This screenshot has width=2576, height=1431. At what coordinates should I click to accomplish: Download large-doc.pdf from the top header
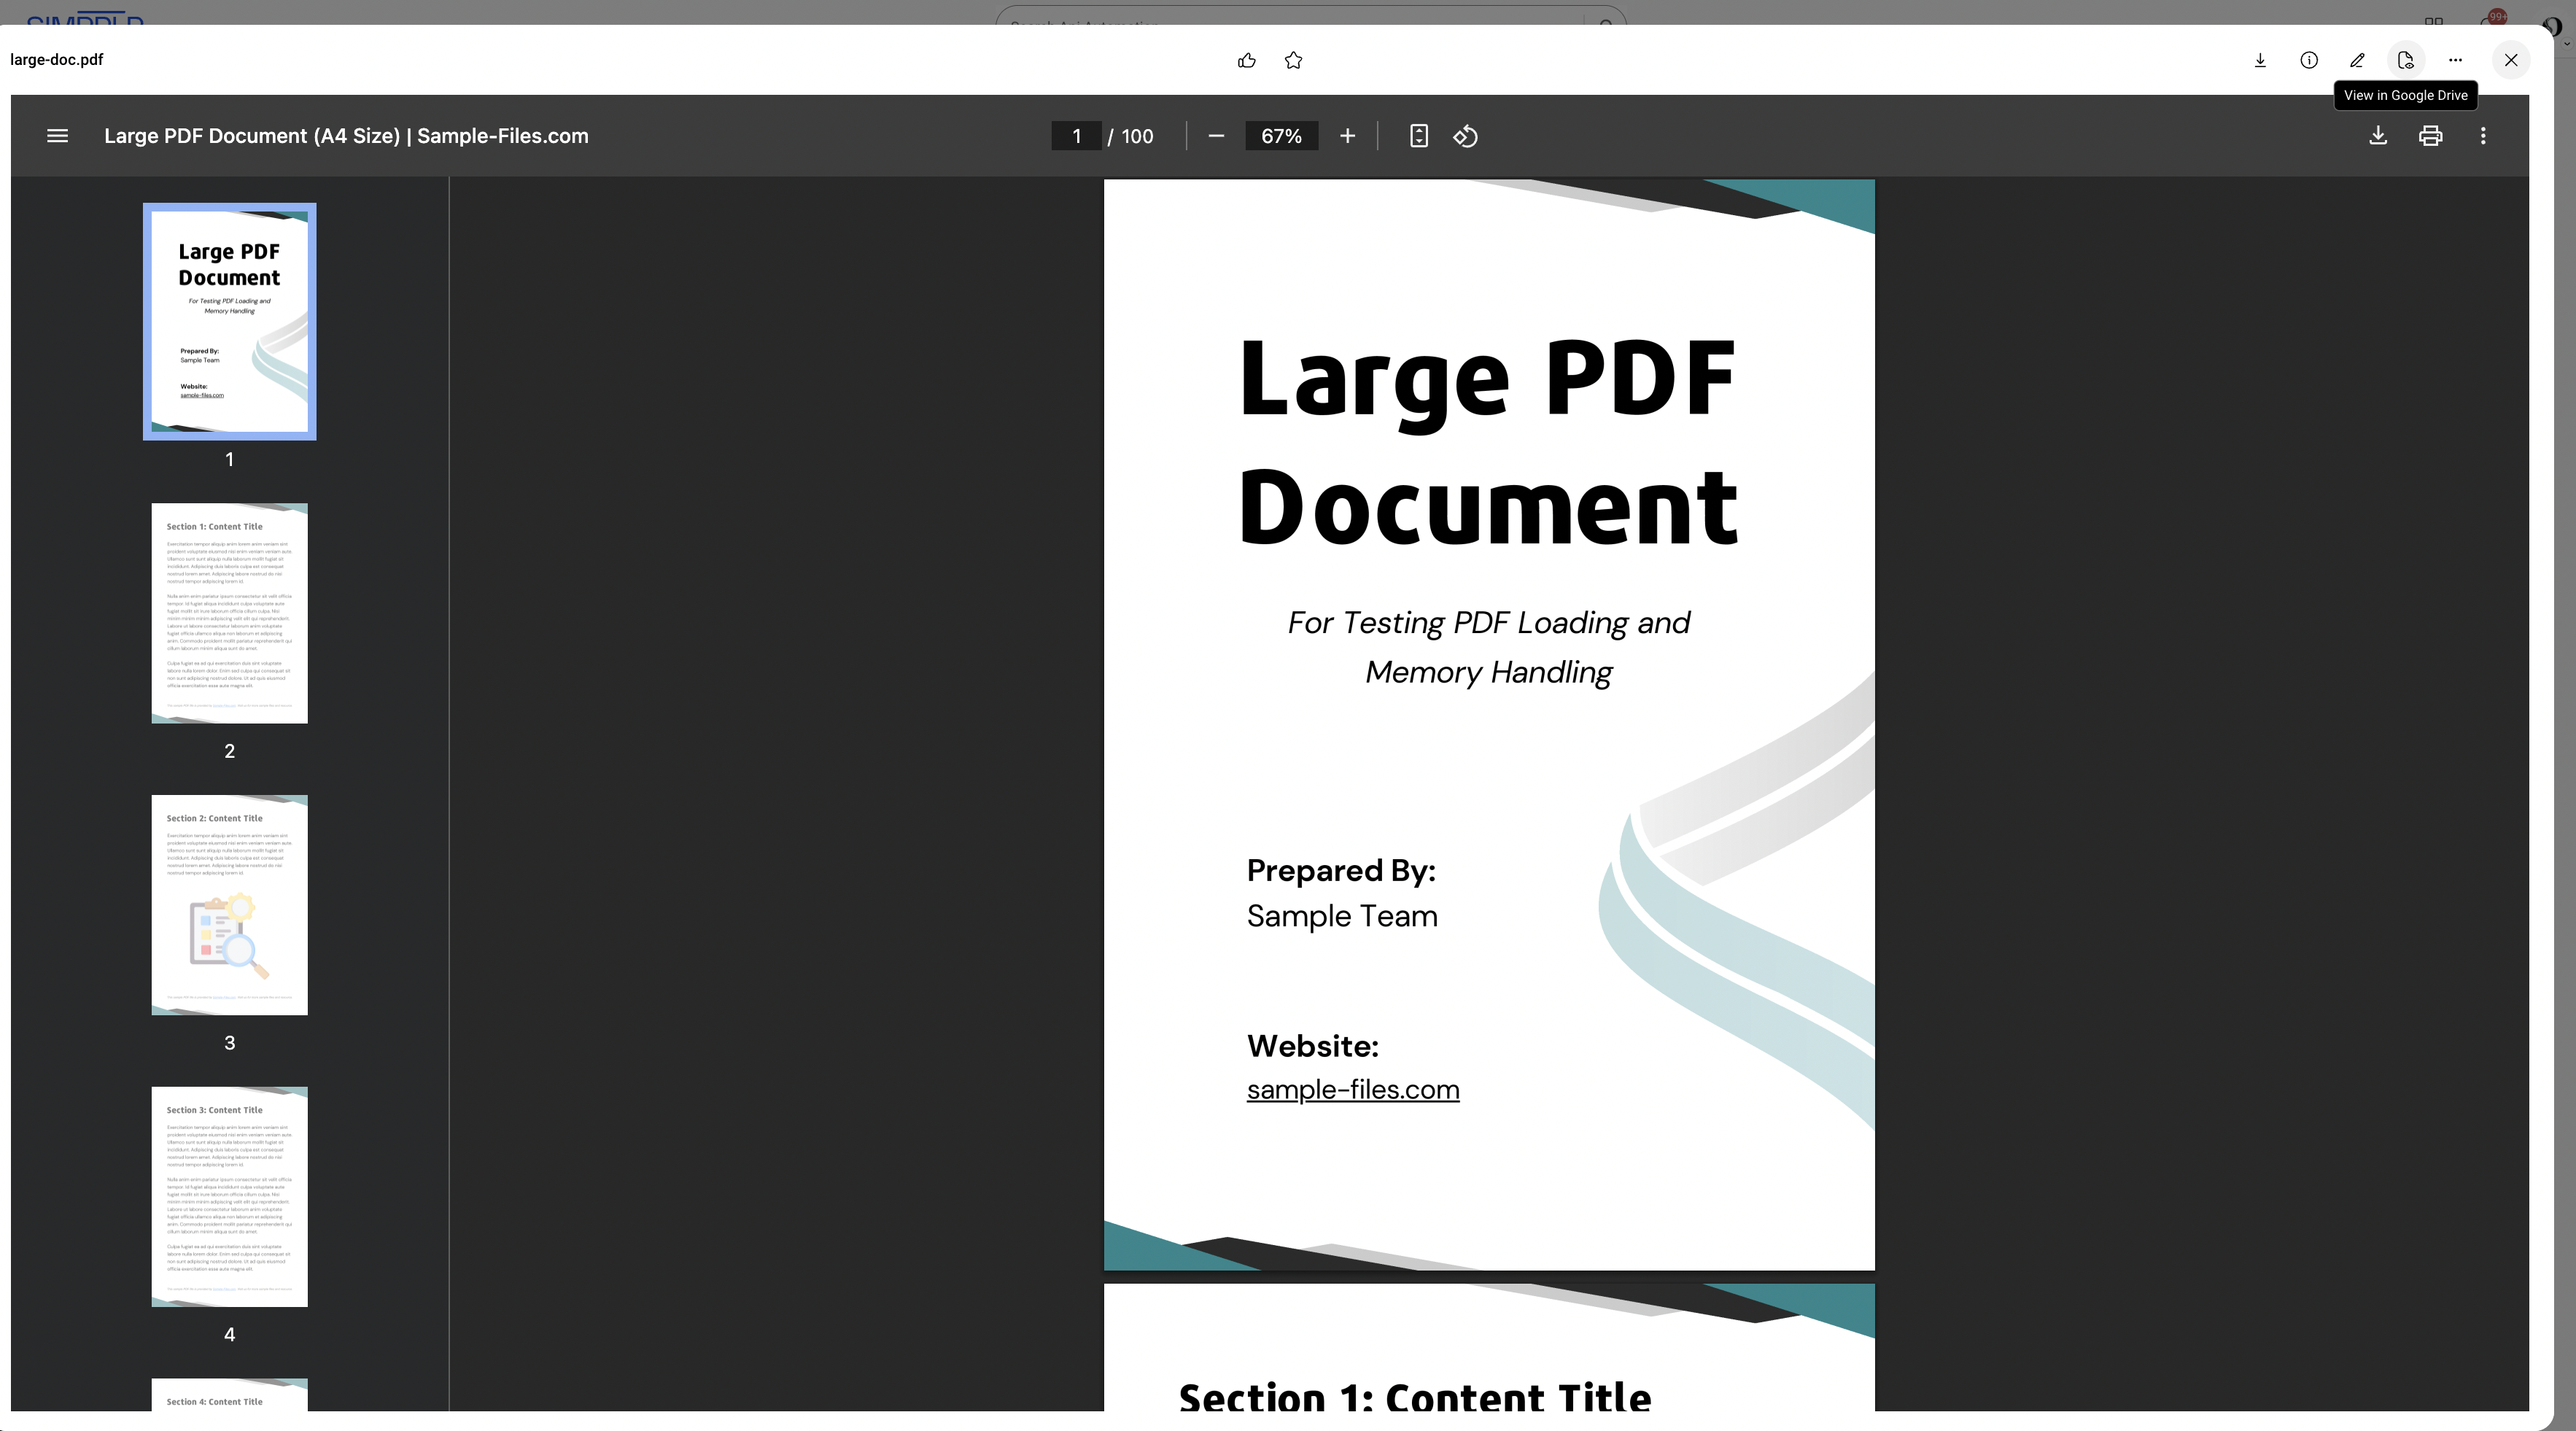click(x=2260, y=61)
